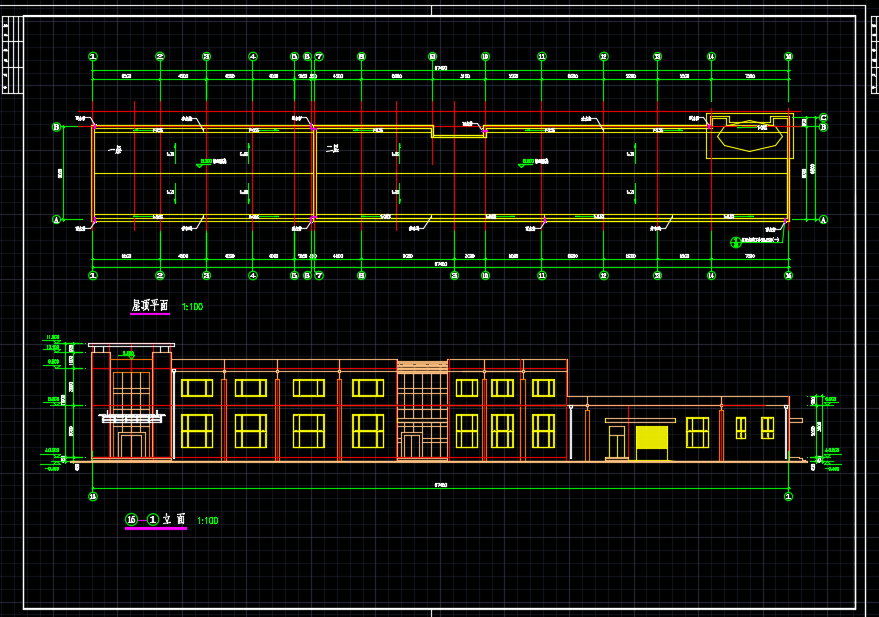
Task: Select the entrance door of left tower
Action: coord(131,445)
